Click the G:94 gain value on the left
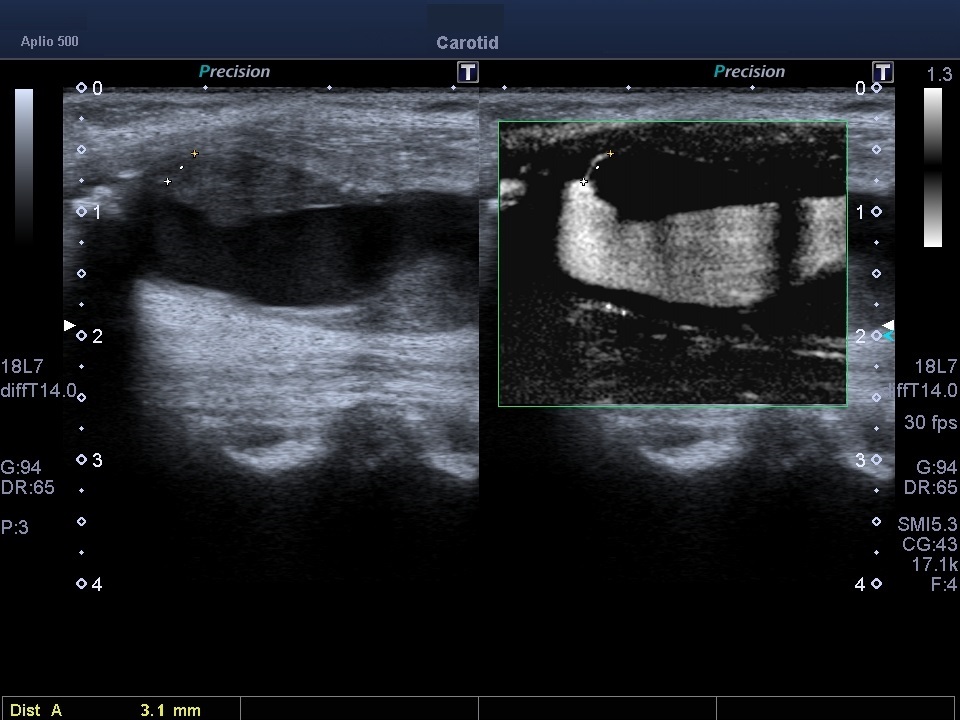Viewport: 960px width, 720px height. 20,467
